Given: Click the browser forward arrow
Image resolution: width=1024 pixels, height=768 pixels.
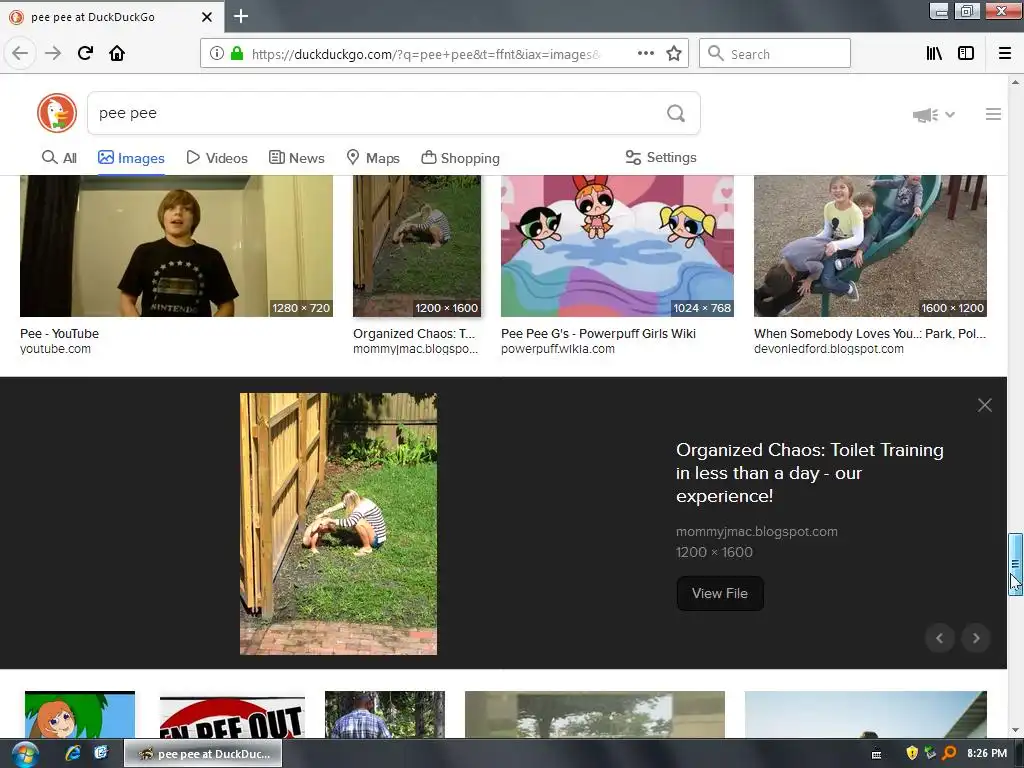Looking at the screenshot, I should tap(53, 53).
